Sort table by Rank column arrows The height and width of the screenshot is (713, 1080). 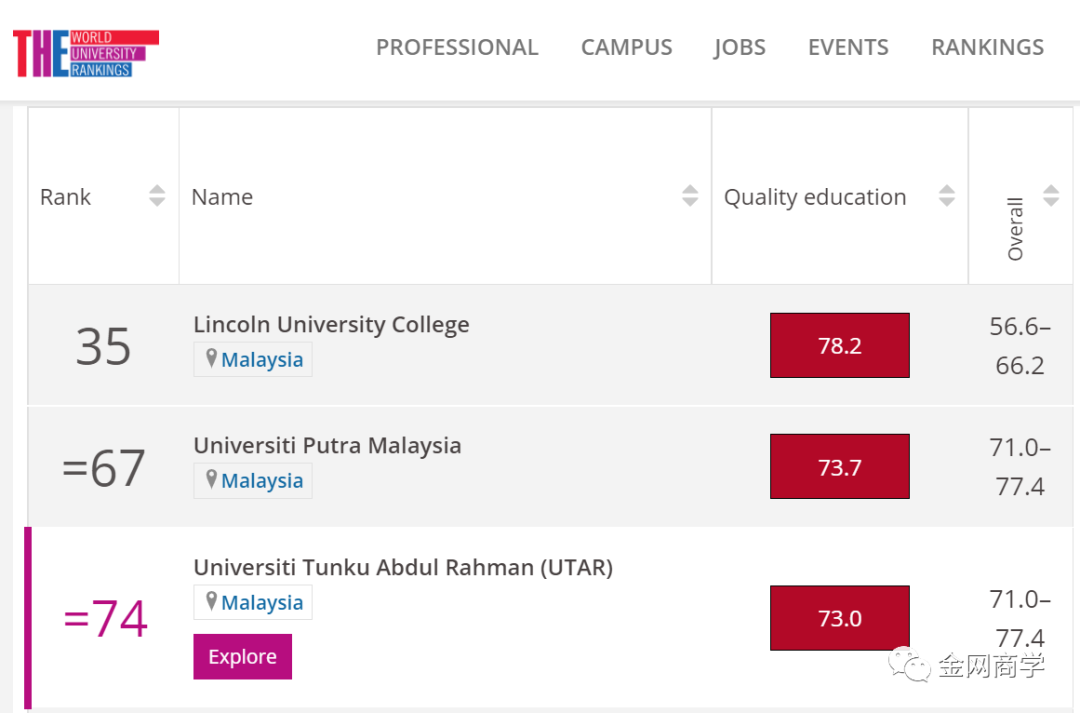click(x=157, y=196)
